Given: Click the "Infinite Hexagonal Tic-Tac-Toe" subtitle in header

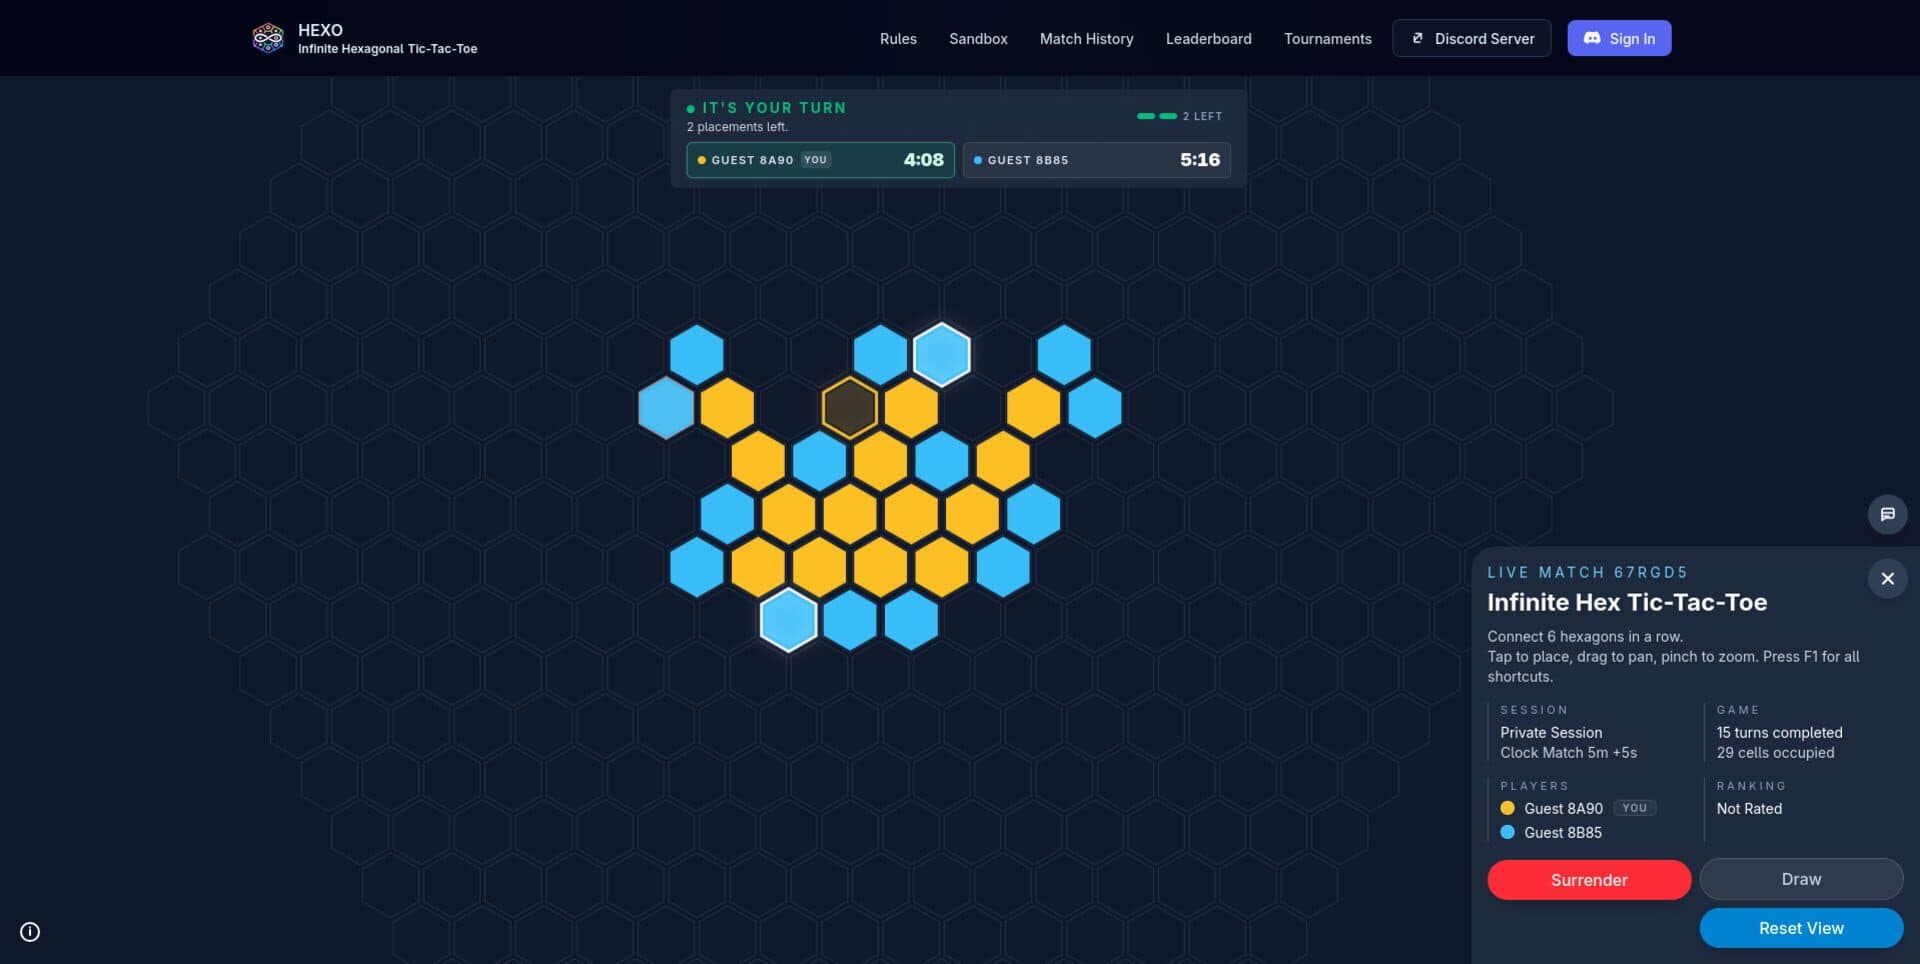Looking at the screenshot, I should [x=387, y=49].
